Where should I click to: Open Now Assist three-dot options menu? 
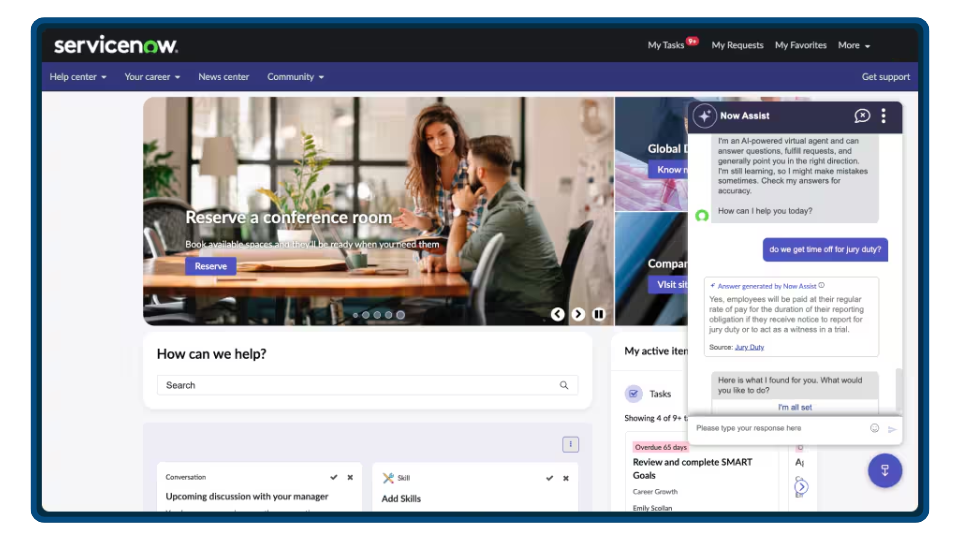tap(883, 116)
